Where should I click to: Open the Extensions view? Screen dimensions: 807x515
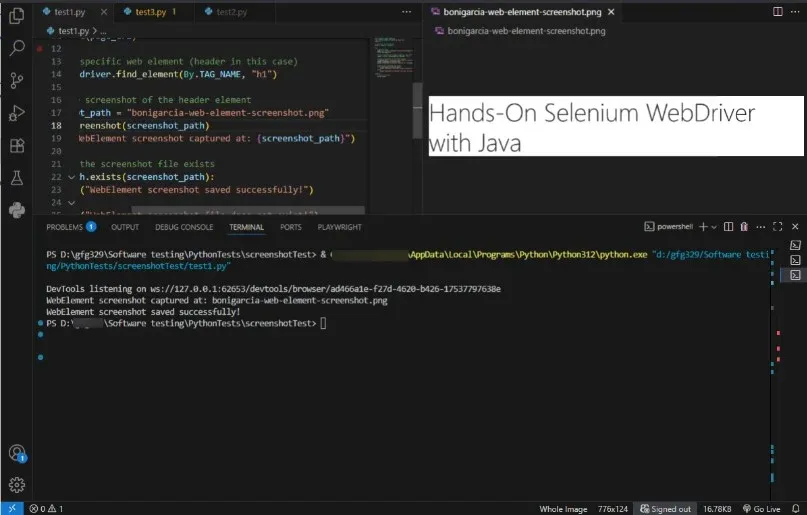16,145
